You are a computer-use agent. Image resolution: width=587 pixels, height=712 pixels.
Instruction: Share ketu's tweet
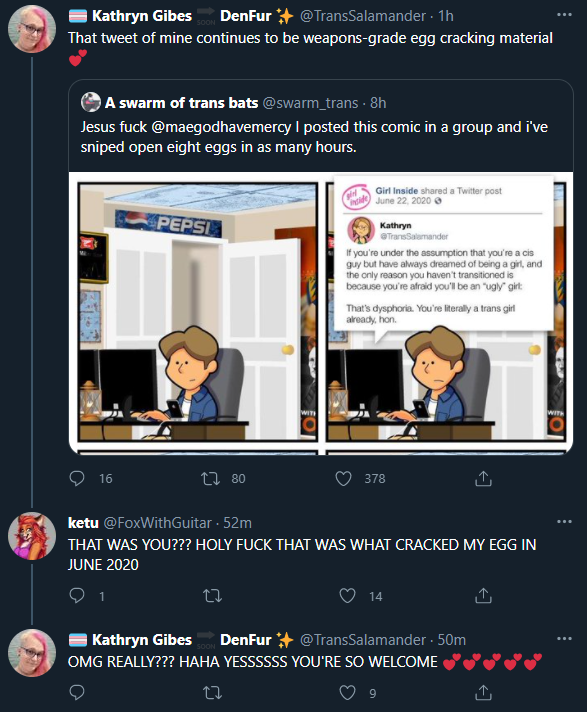tap(483, 595)
